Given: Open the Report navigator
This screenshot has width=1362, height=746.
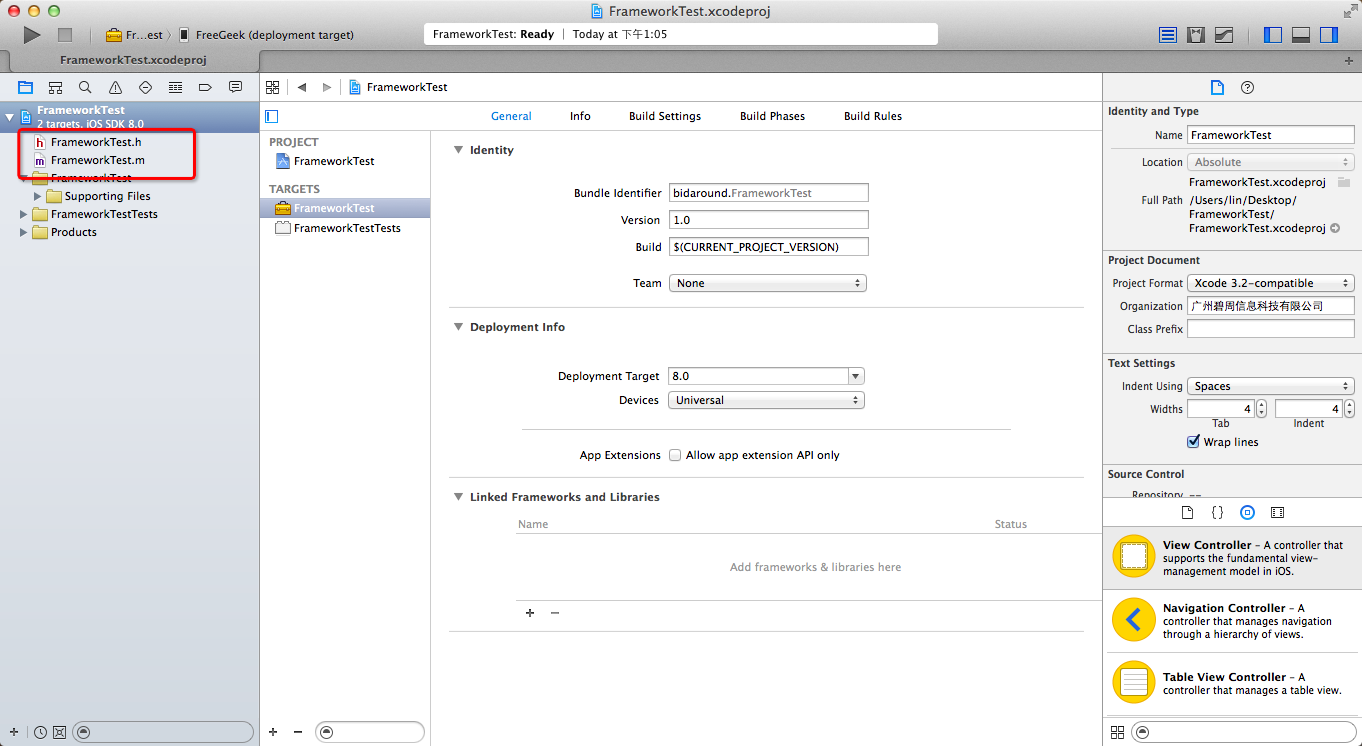Looking at the screenshot, I should coord(235,87).
